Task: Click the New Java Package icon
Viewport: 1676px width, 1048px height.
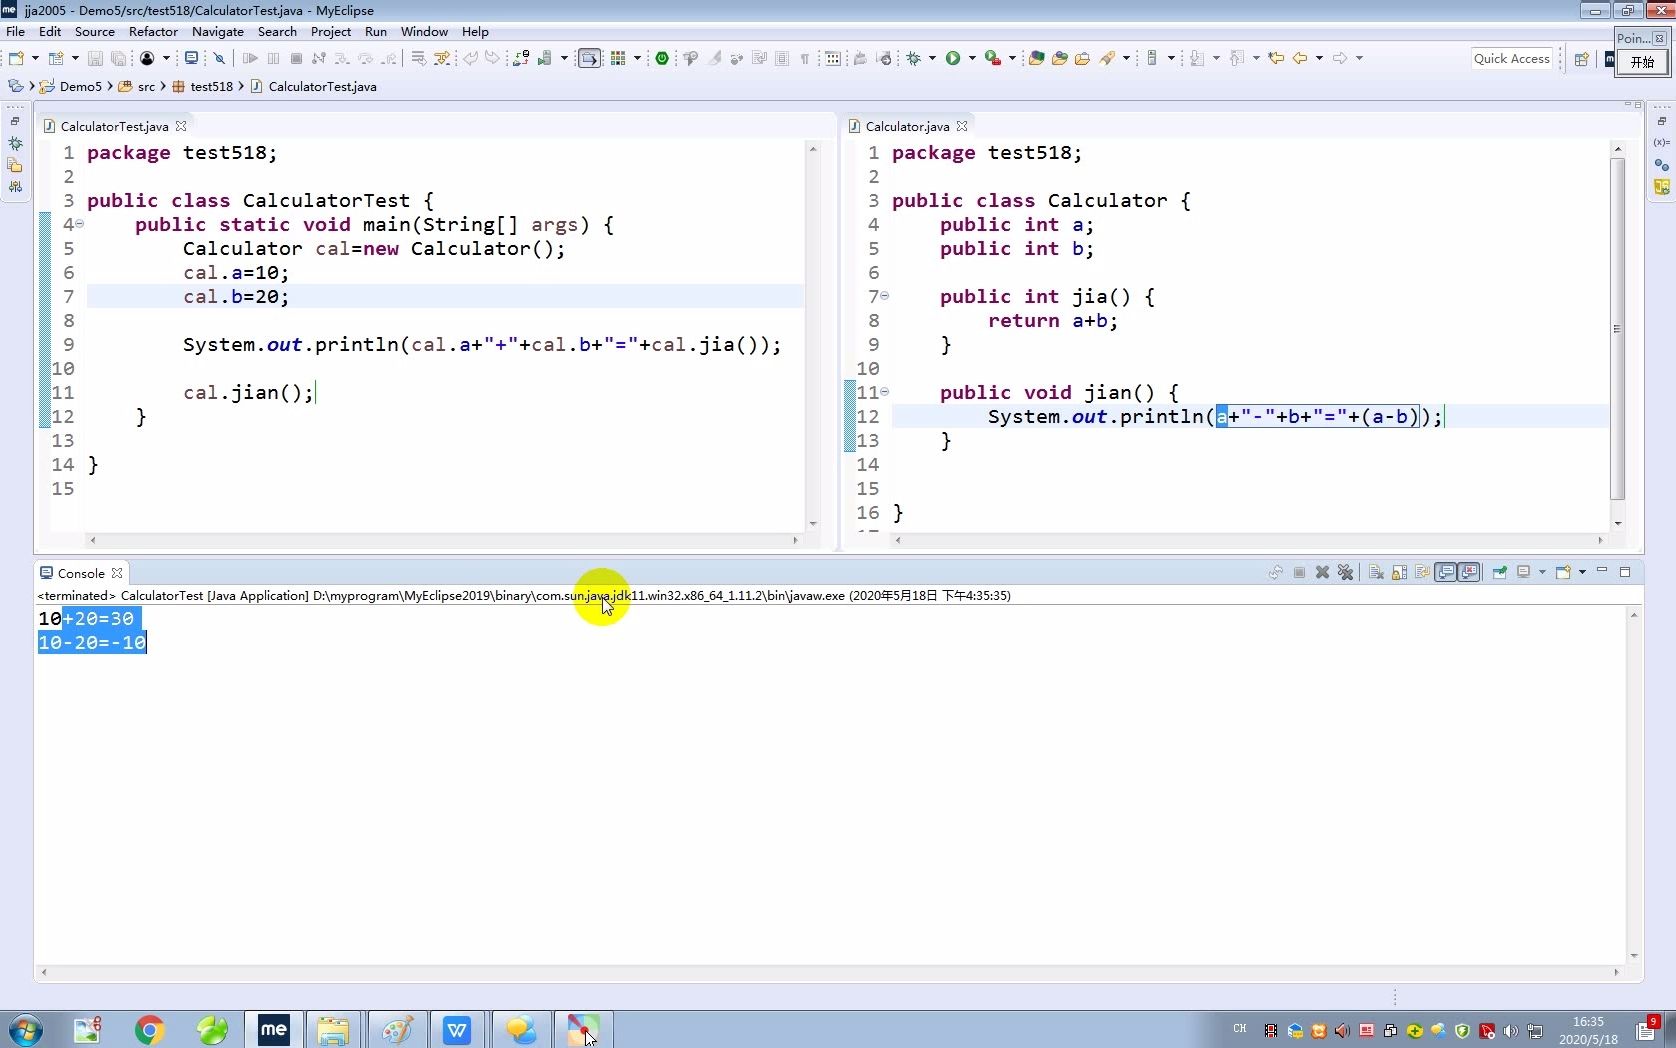Action: [1036, 58]
